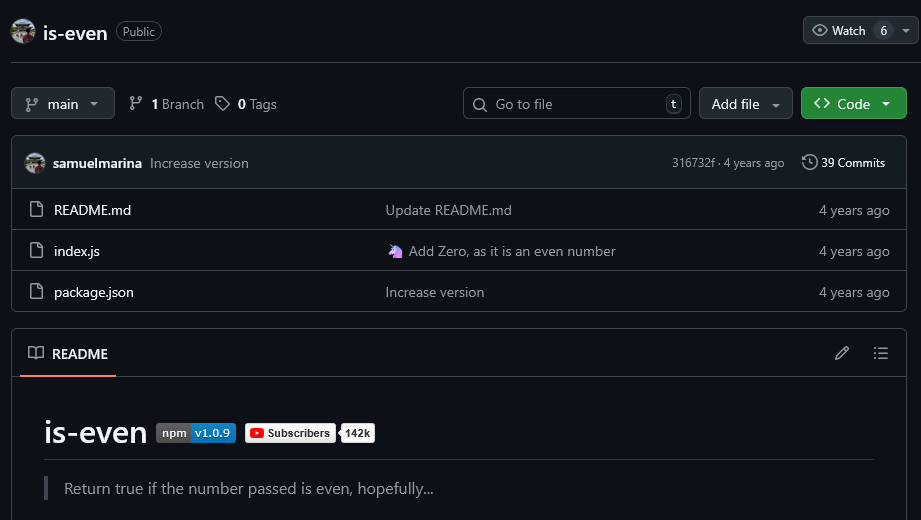Screen dimensions: 921x520
Task: Click the samuelmarina commit author avatar
Action: pyautogui.click(x=35, y=163)
